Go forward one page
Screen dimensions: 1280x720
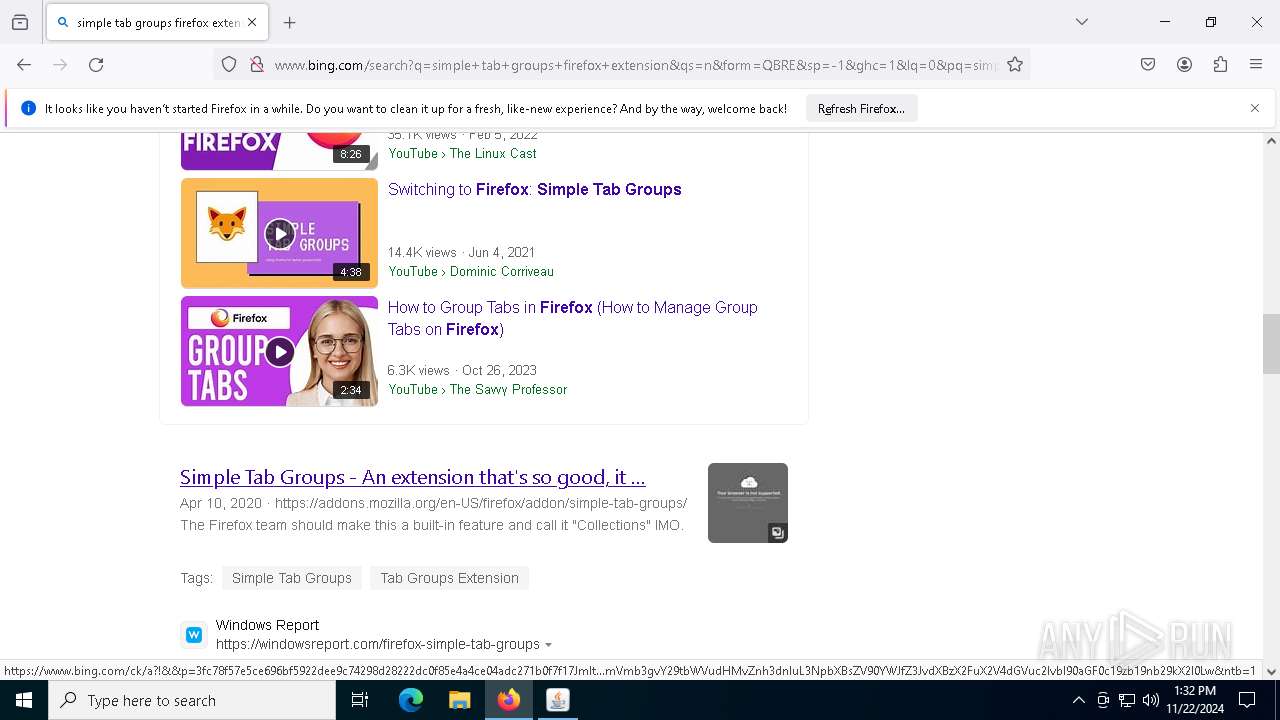pyautogui.click(x=60, y=65)
